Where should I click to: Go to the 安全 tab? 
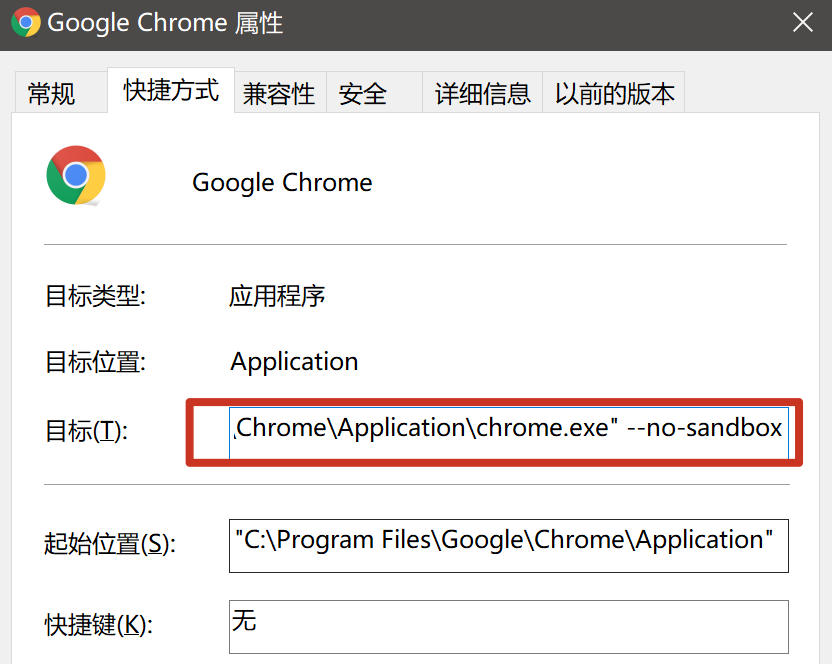pyautogui.click(x=374, y=93)
